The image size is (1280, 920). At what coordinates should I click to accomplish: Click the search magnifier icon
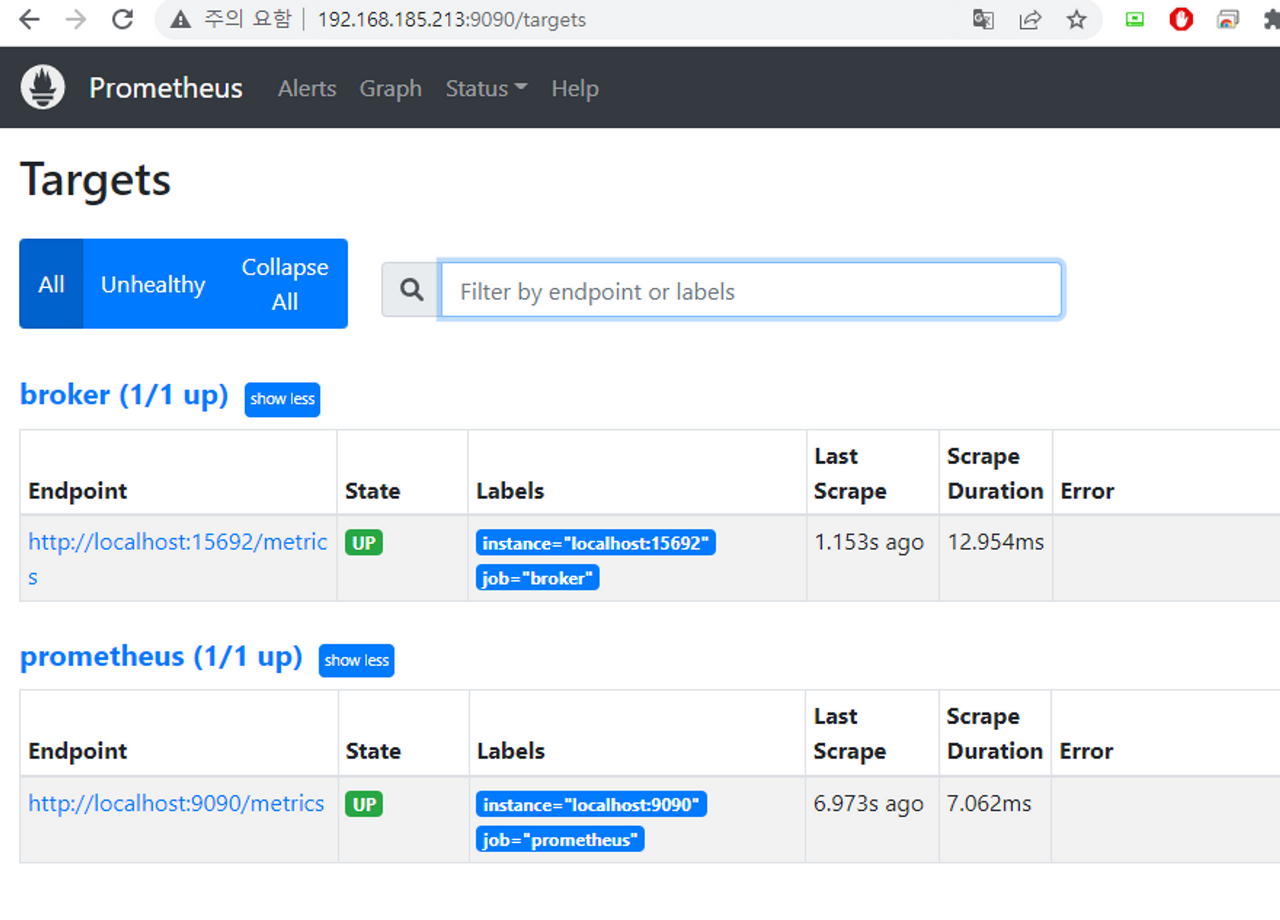(411, 290)
